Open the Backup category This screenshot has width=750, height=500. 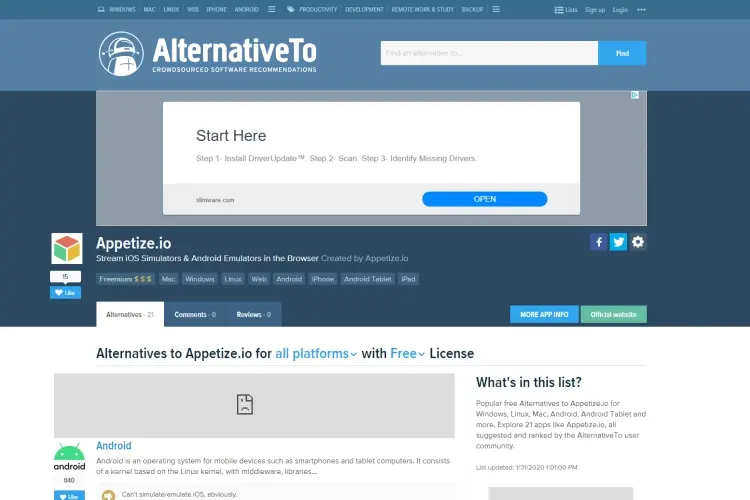click(x=472, y=10)
